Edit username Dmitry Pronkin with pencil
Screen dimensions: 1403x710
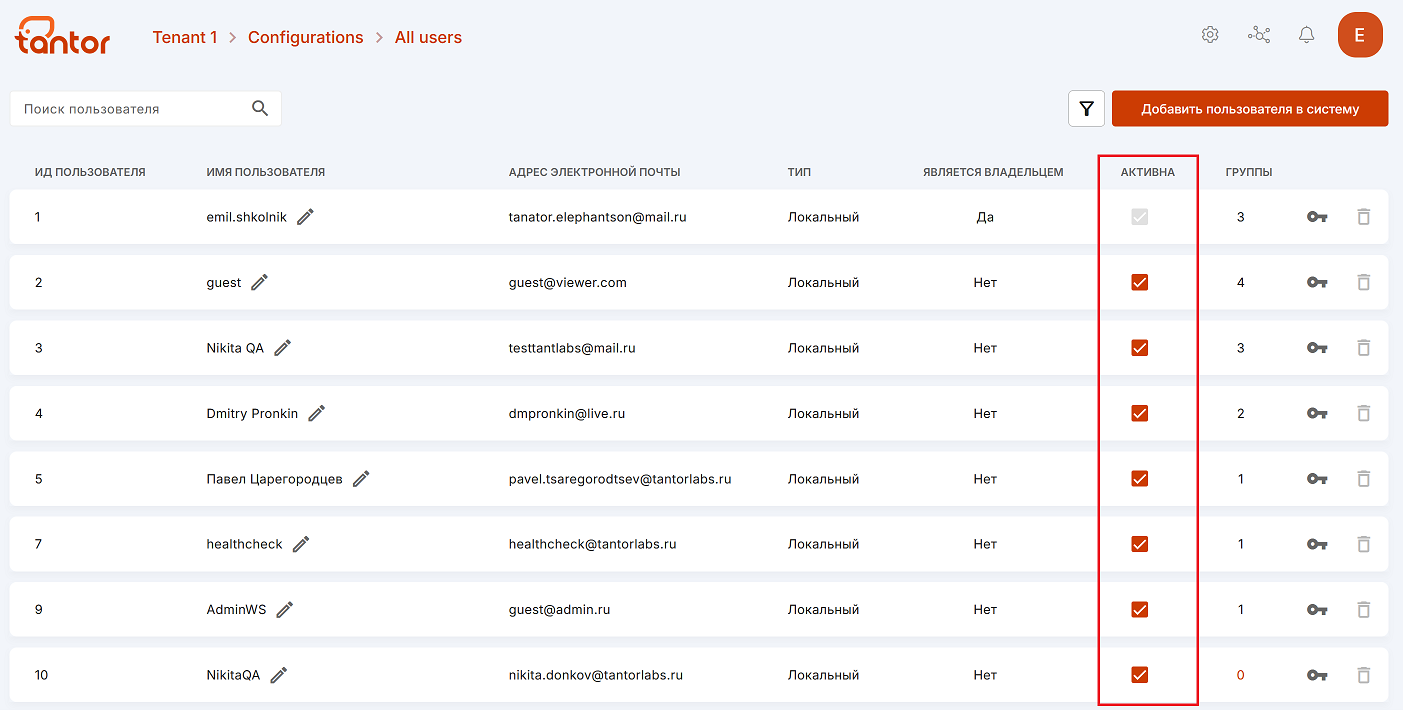pos(317,413)
